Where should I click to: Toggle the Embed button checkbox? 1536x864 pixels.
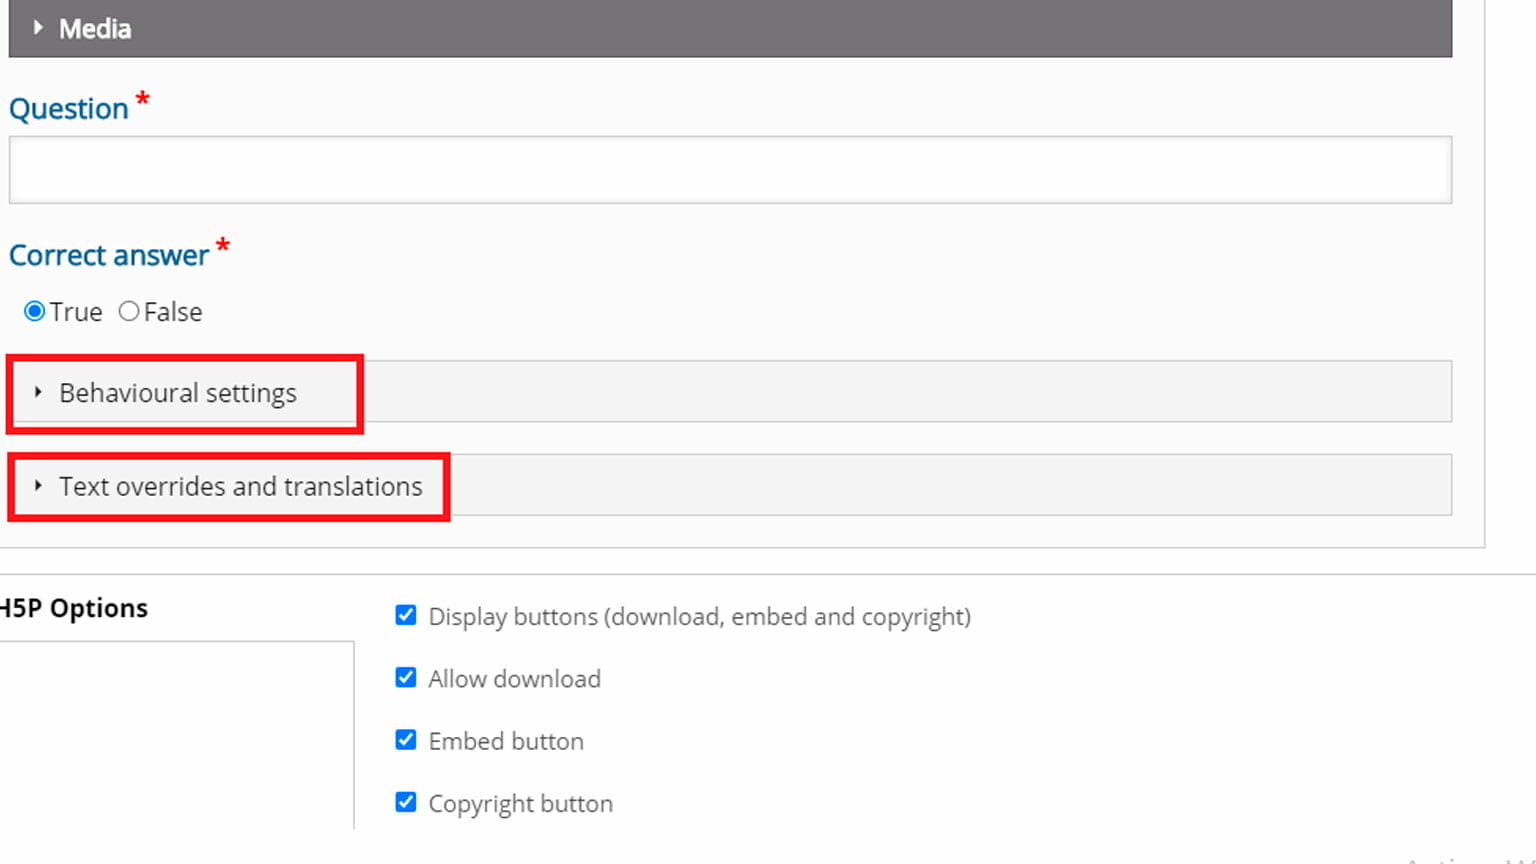click(406, 740)
